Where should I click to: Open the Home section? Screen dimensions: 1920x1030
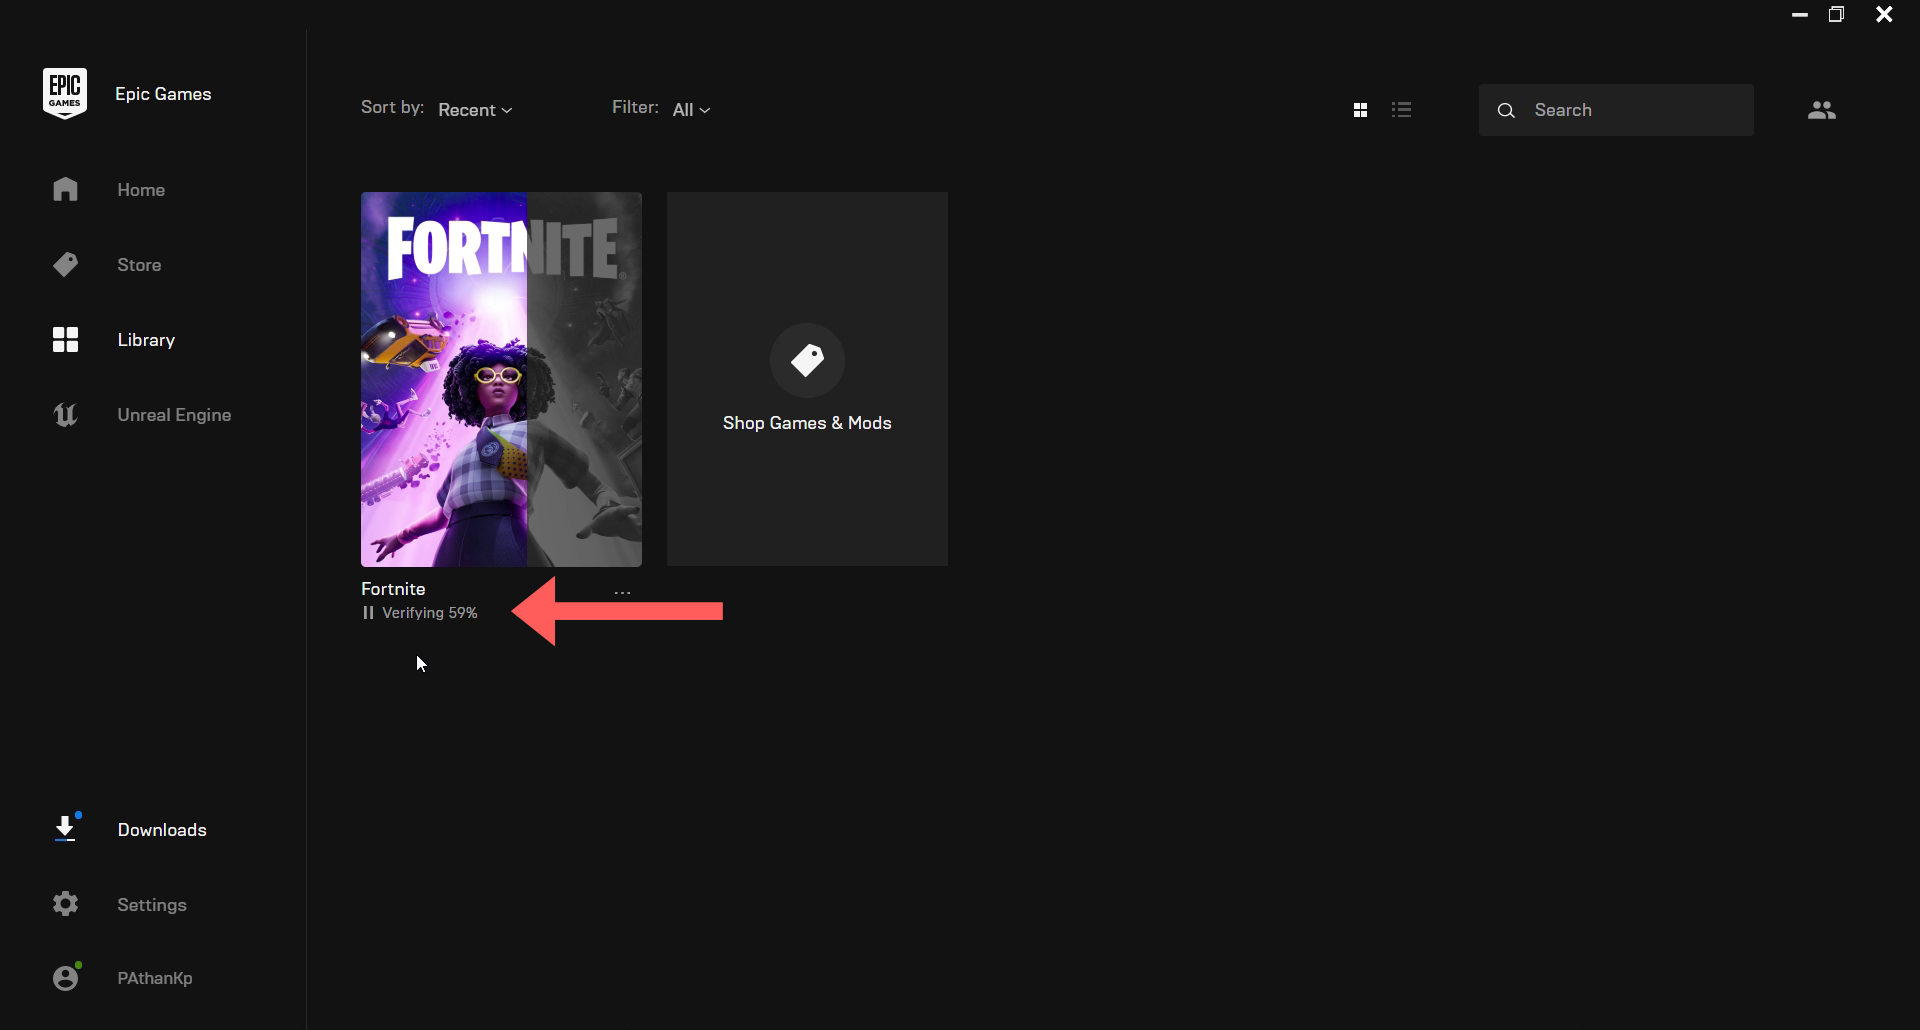(141, 190)
